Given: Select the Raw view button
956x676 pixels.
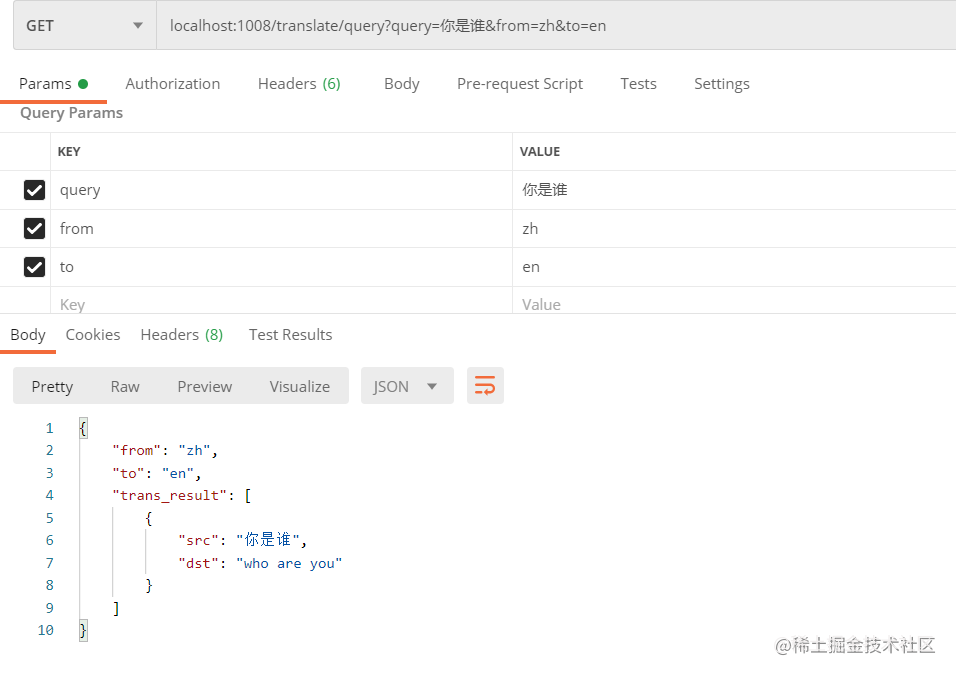Looking at the screenshot, I should coord(125,386).
